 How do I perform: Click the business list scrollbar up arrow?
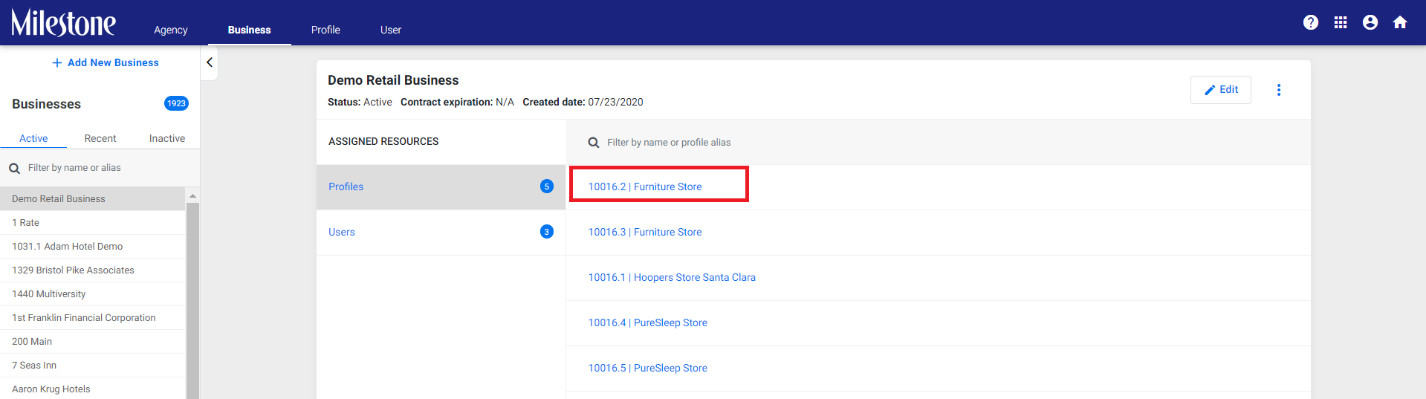pos(192,195)
